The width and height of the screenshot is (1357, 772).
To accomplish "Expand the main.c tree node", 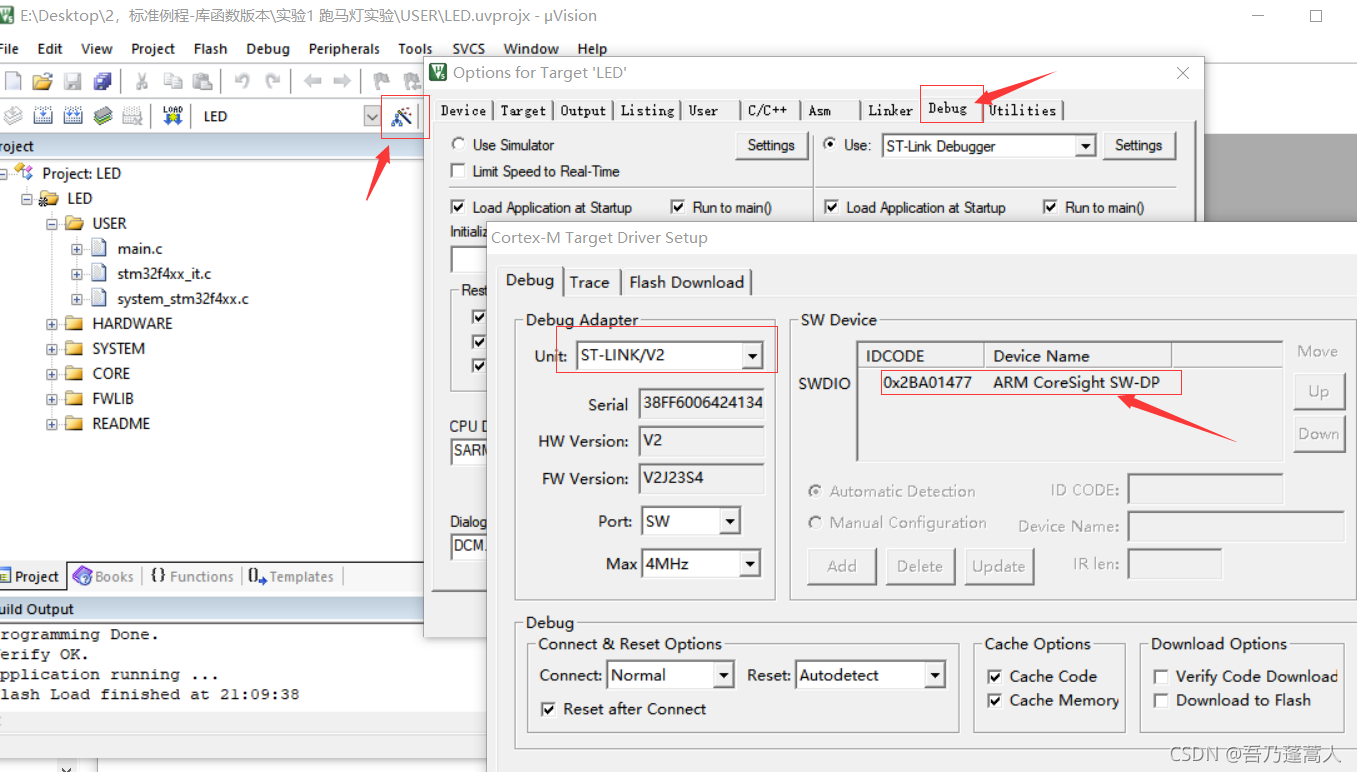I will [77, 248].
